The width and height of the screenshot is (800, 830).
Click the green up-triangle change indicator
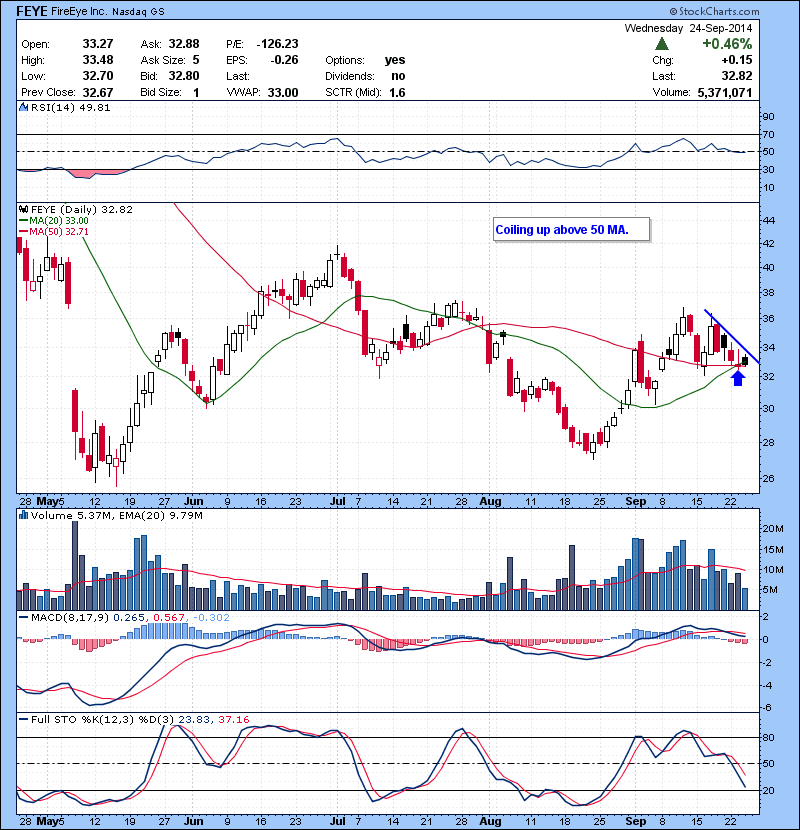(662, 44)
